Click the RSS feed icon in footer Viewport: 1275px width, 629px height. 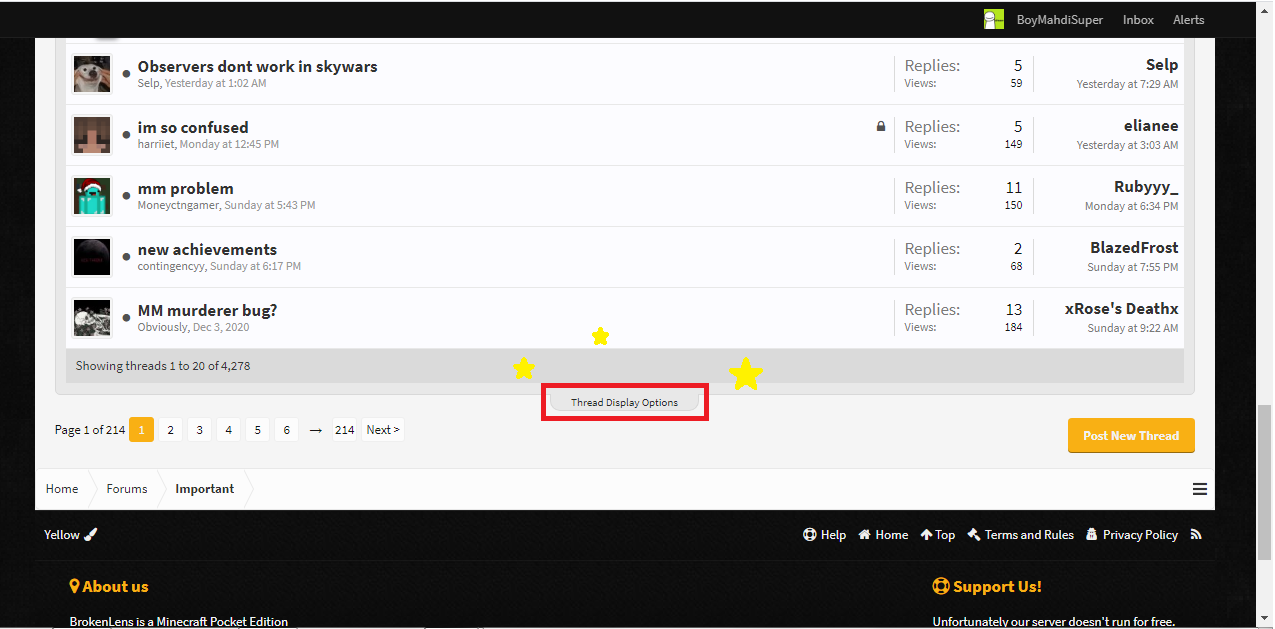tap(1196, 535)
